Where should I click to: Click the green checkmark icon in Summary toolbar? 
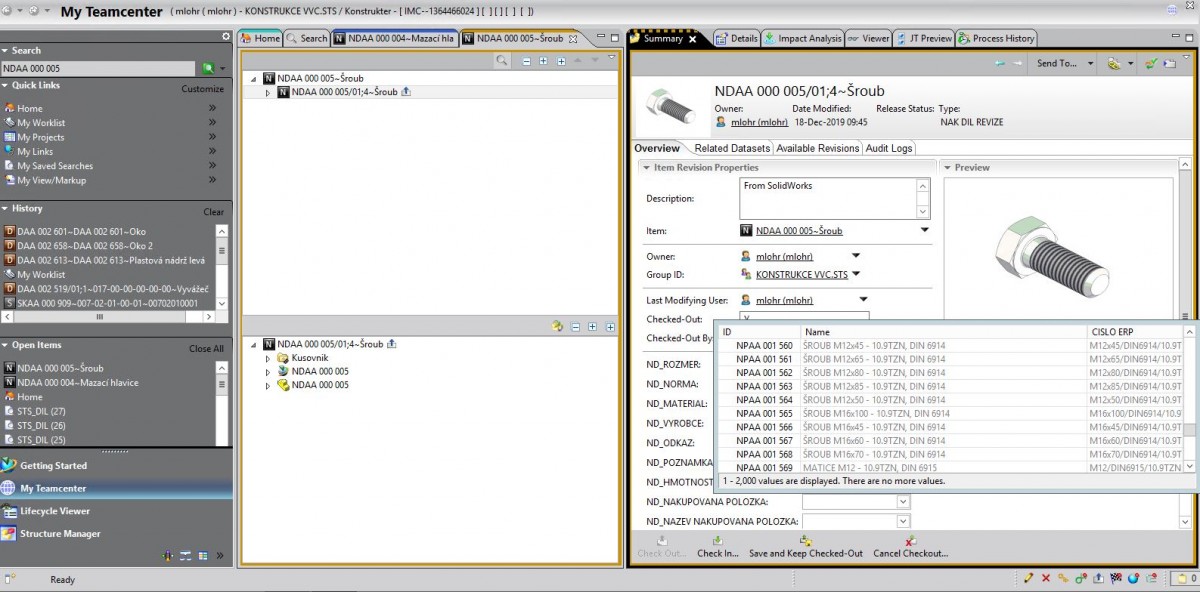tap(1152, 63)
